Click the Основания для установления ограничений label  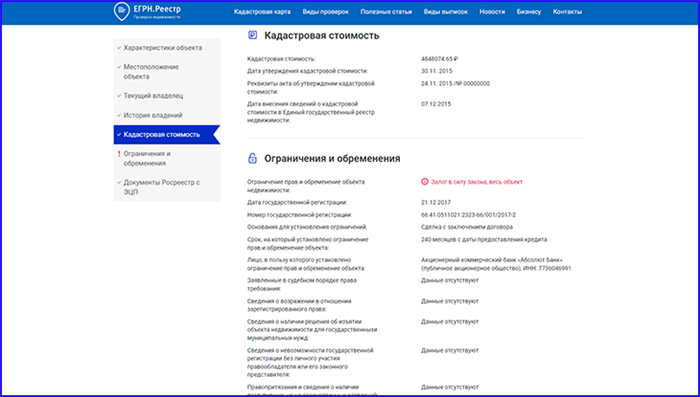307,227
